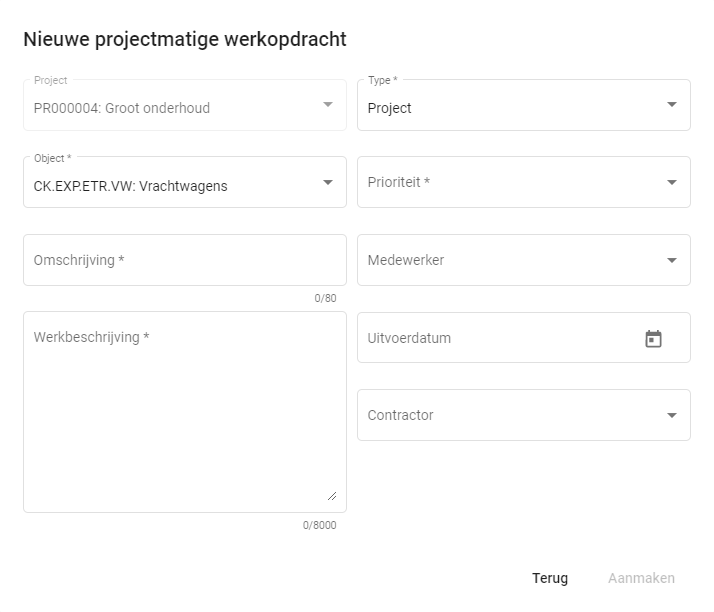This screenshot has height=612, width=714.
Task: Click the 'Nieuwe projectmatige werkopdracht' heading
Action: coord(185,39)
